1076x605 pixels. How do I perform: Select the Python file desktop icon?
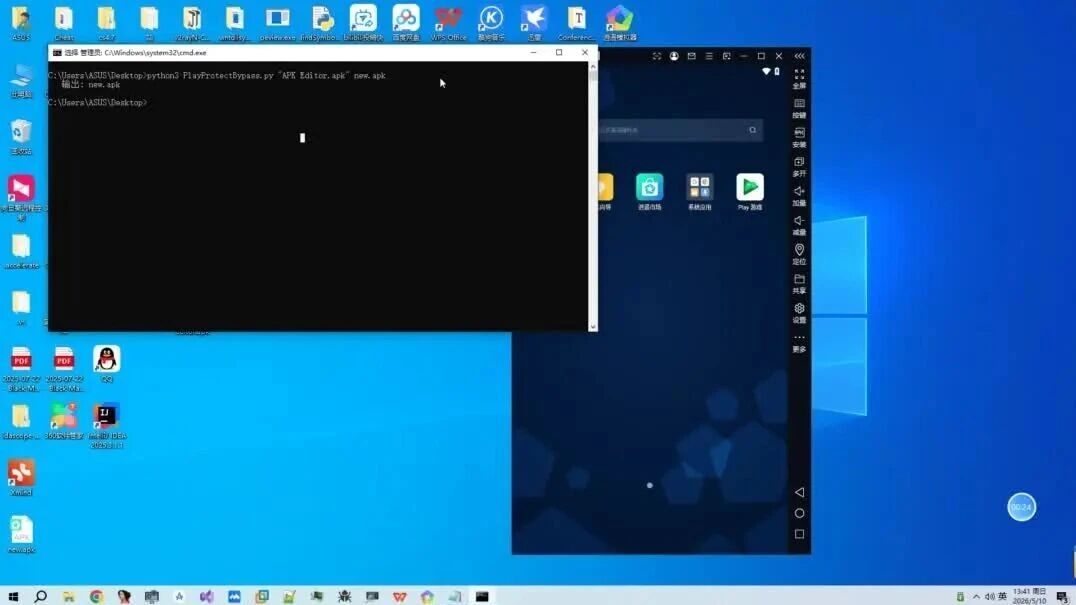click(x=320, y=23)
